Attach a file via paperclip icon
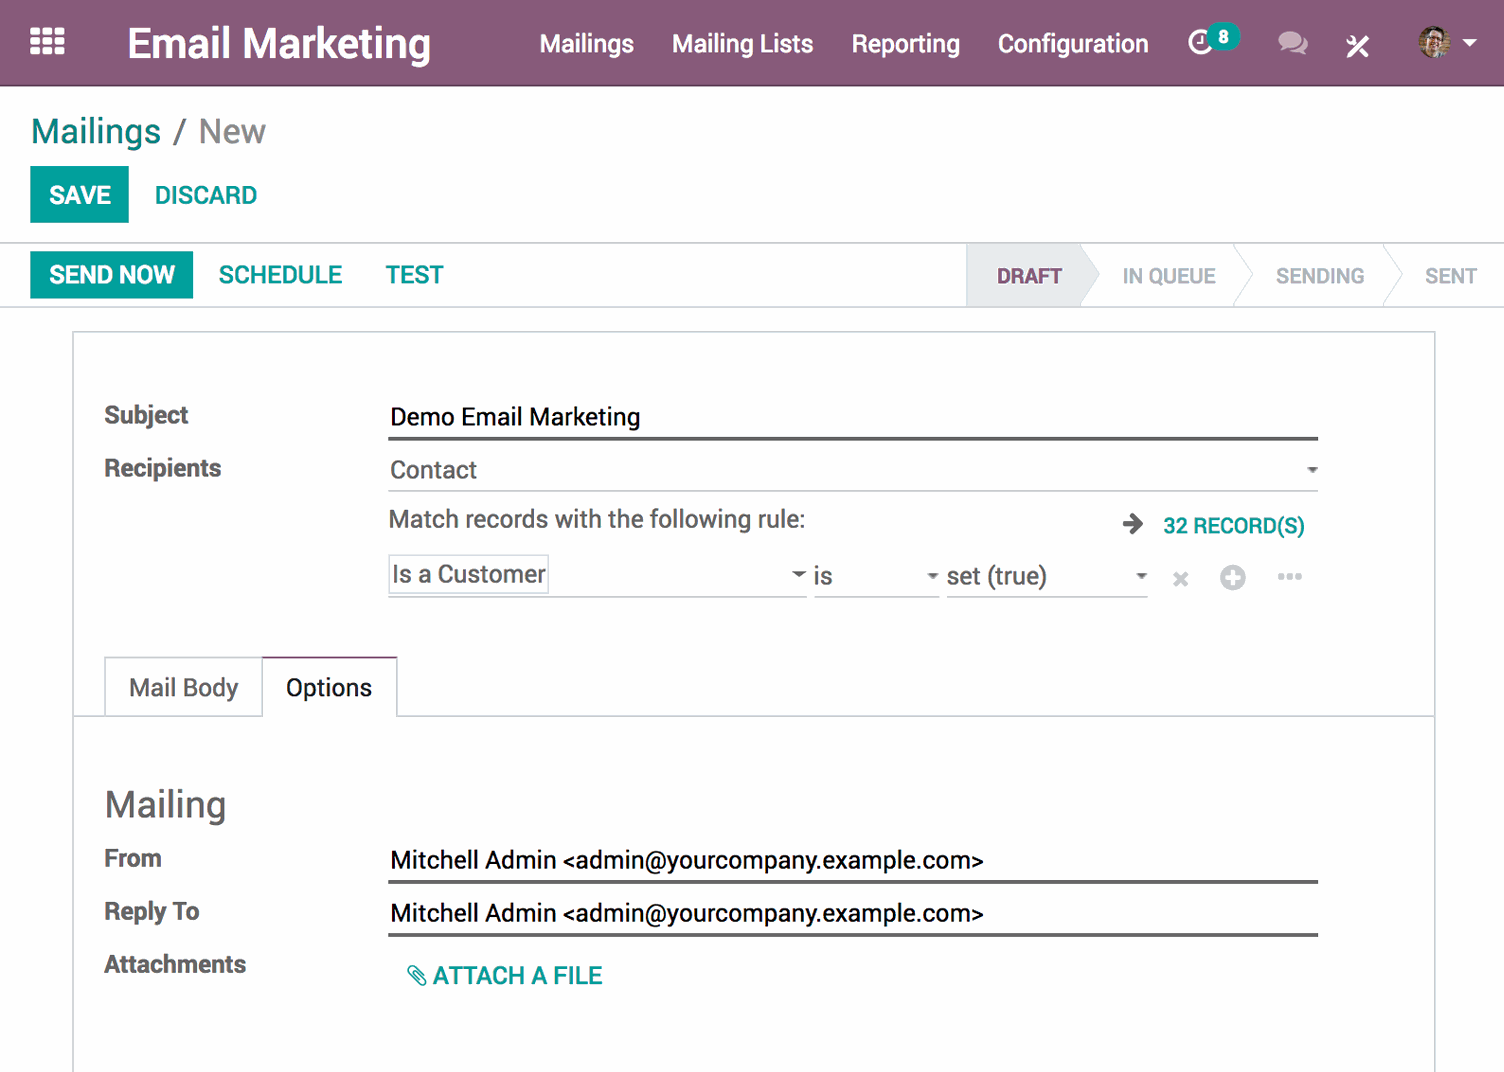The height and width of the screenshot is (1072, 1504). point(416,974)
